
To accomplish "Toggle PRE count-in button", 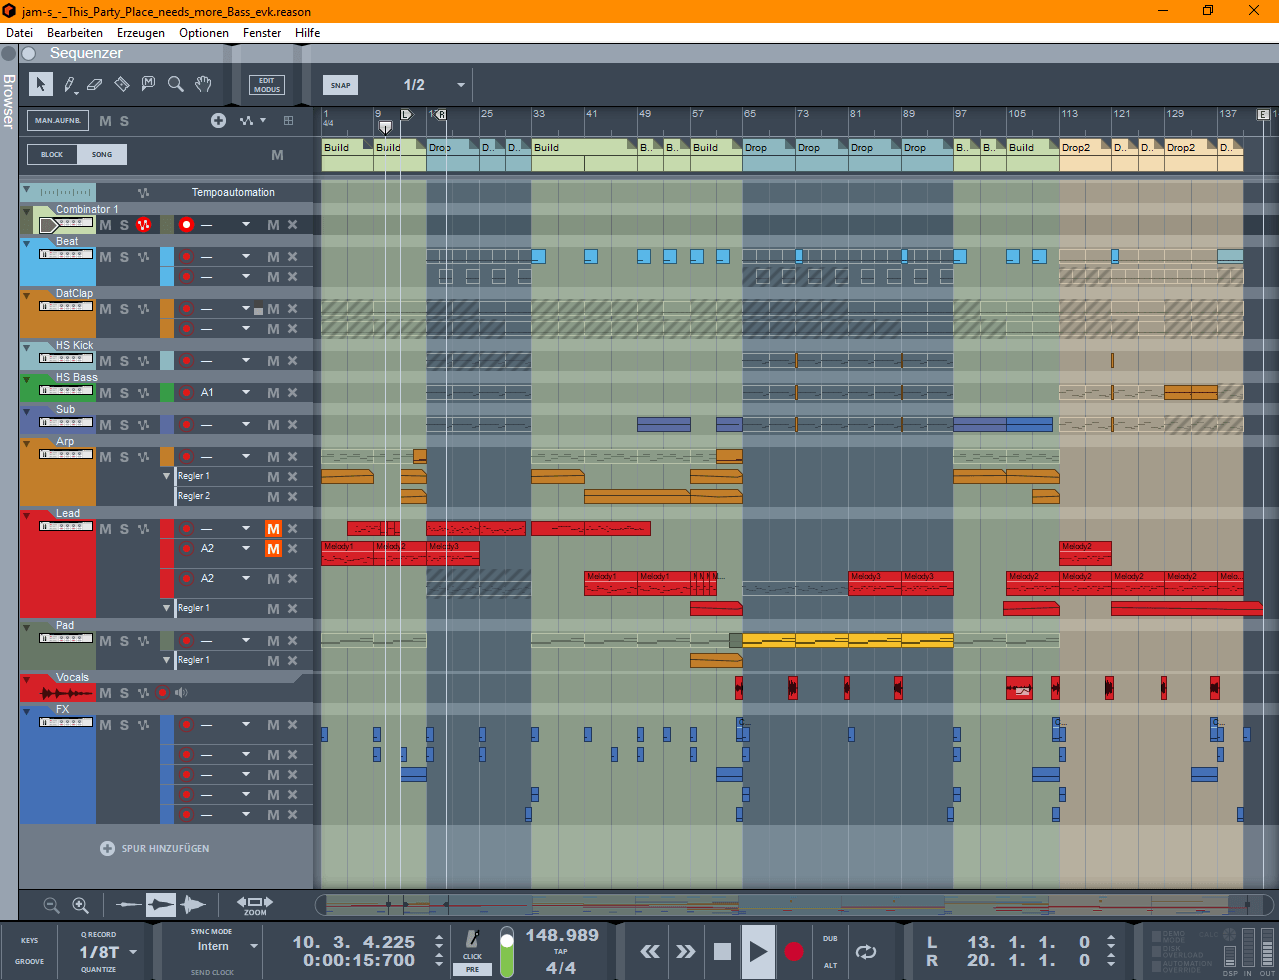I will pyautogui.click(x=472, y=969).
